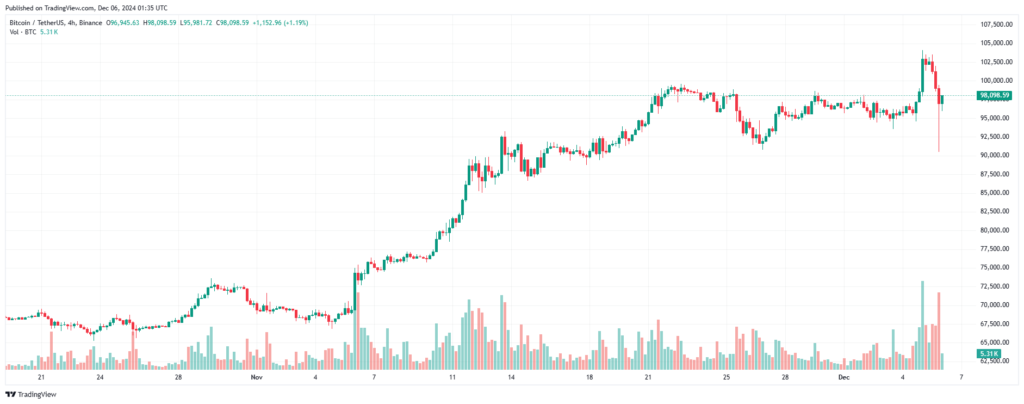Select the Dec label on the time axis

click(x=845, y=378)
